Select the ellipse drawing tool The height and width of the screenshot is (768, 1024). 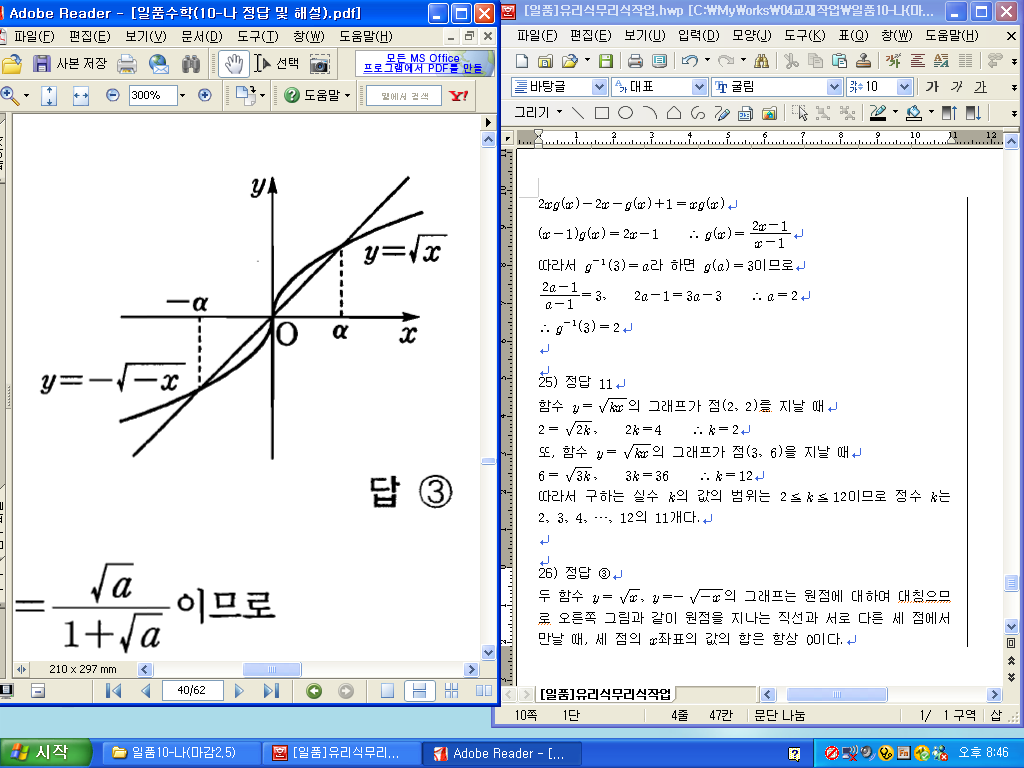pyautogui.click(x=625, y=112)
